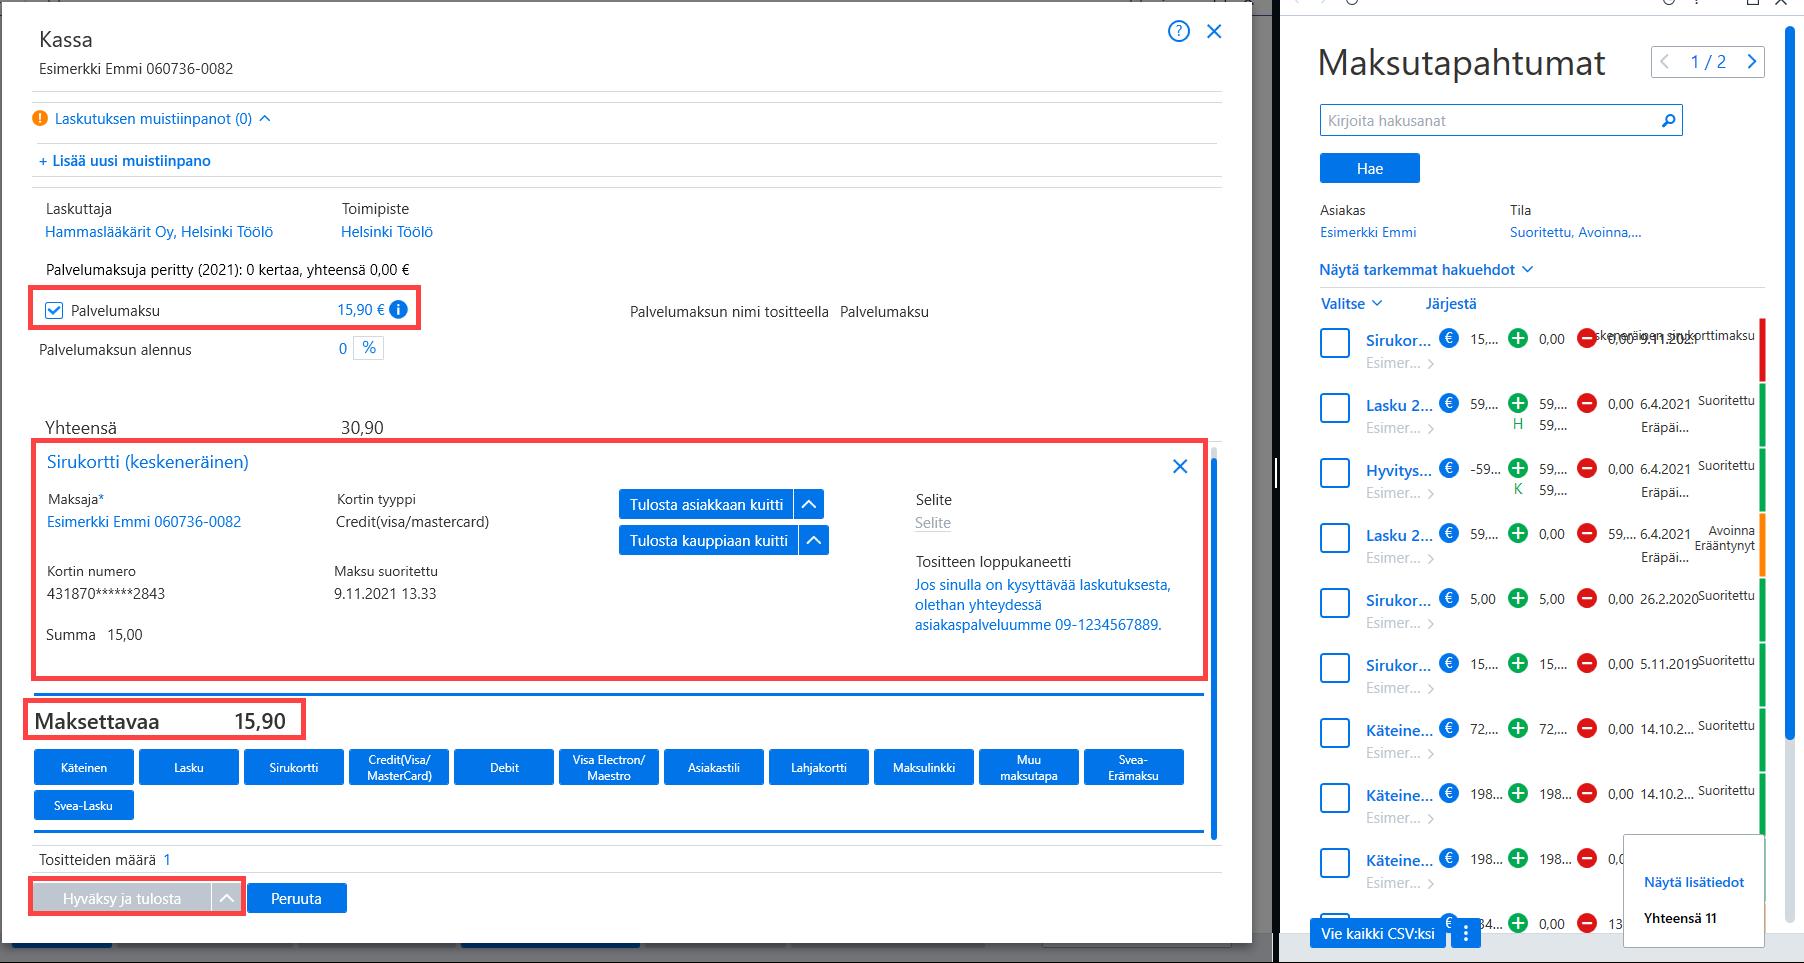Viewport: 1804px width, 963px height.
Task: Click the Hae search button
Action: tap(1370, 168)
